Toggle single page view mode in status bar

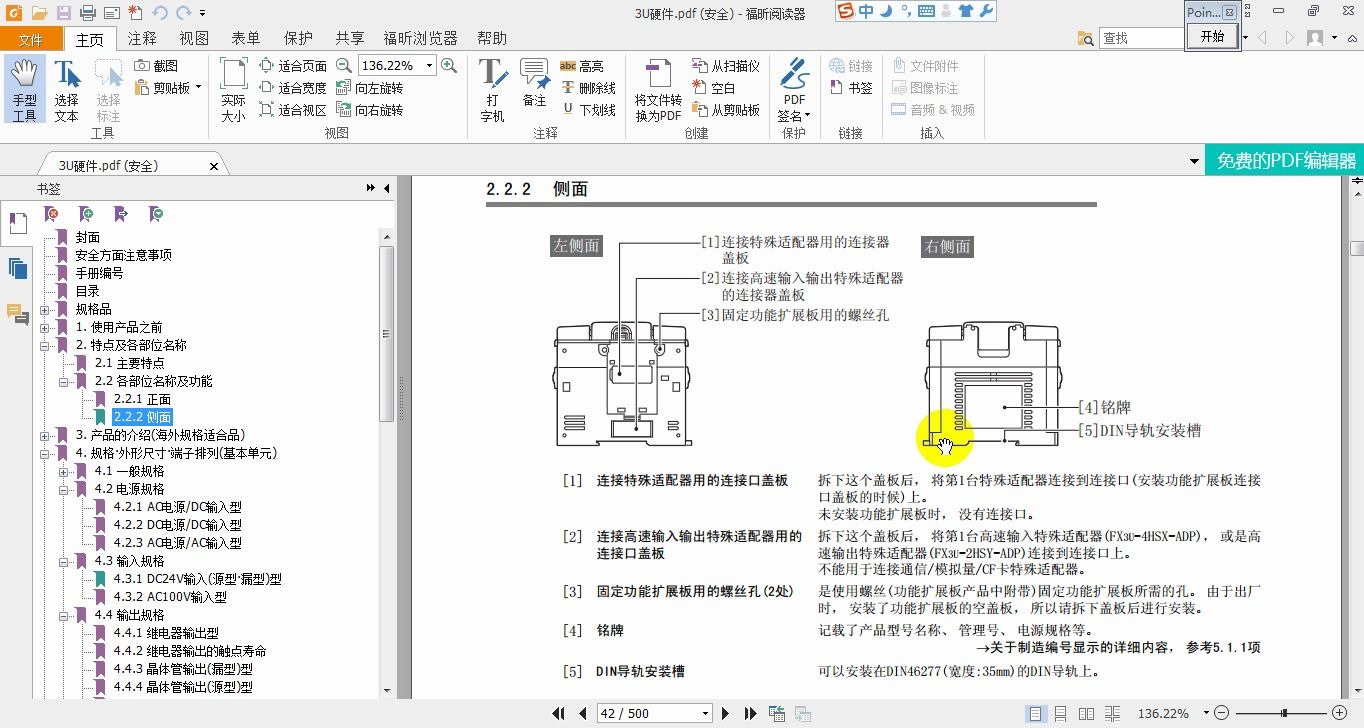click(1035, 714)
